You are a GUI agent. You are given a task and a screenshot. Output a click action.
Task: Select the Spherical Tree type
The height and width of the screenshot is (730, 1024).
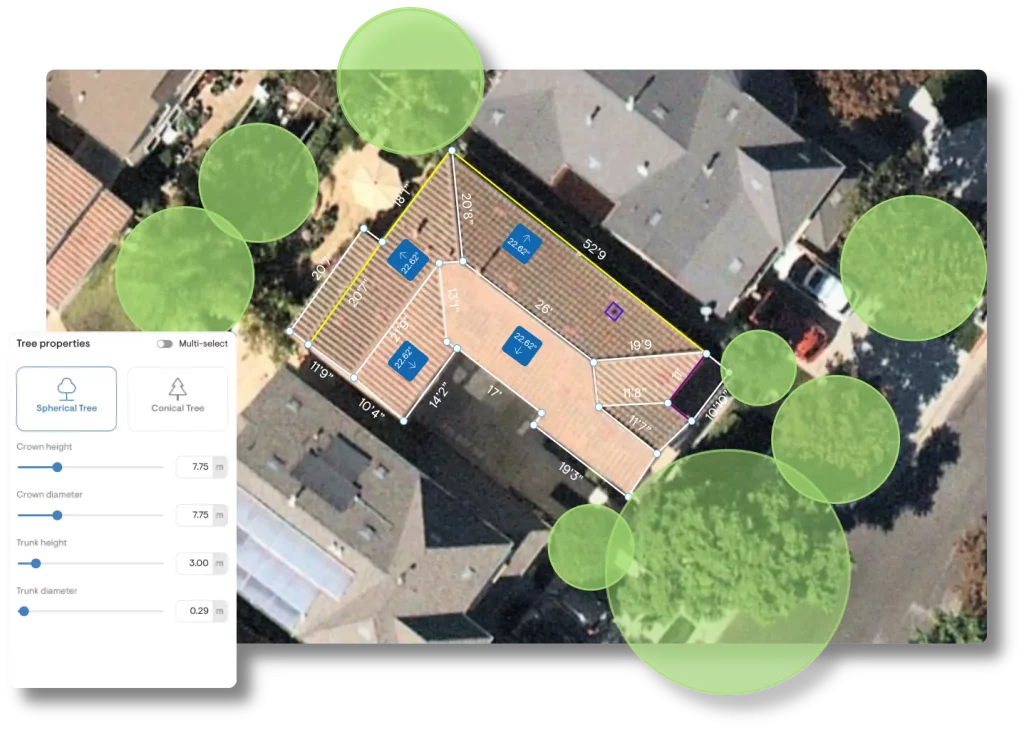coord(66,398)
